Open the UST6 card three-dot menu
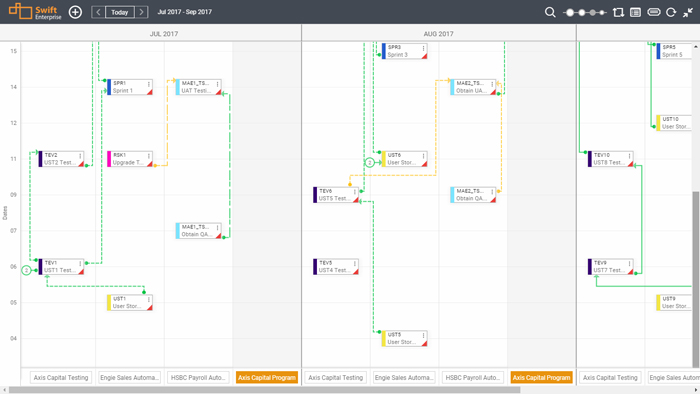 tap(423, 156)
